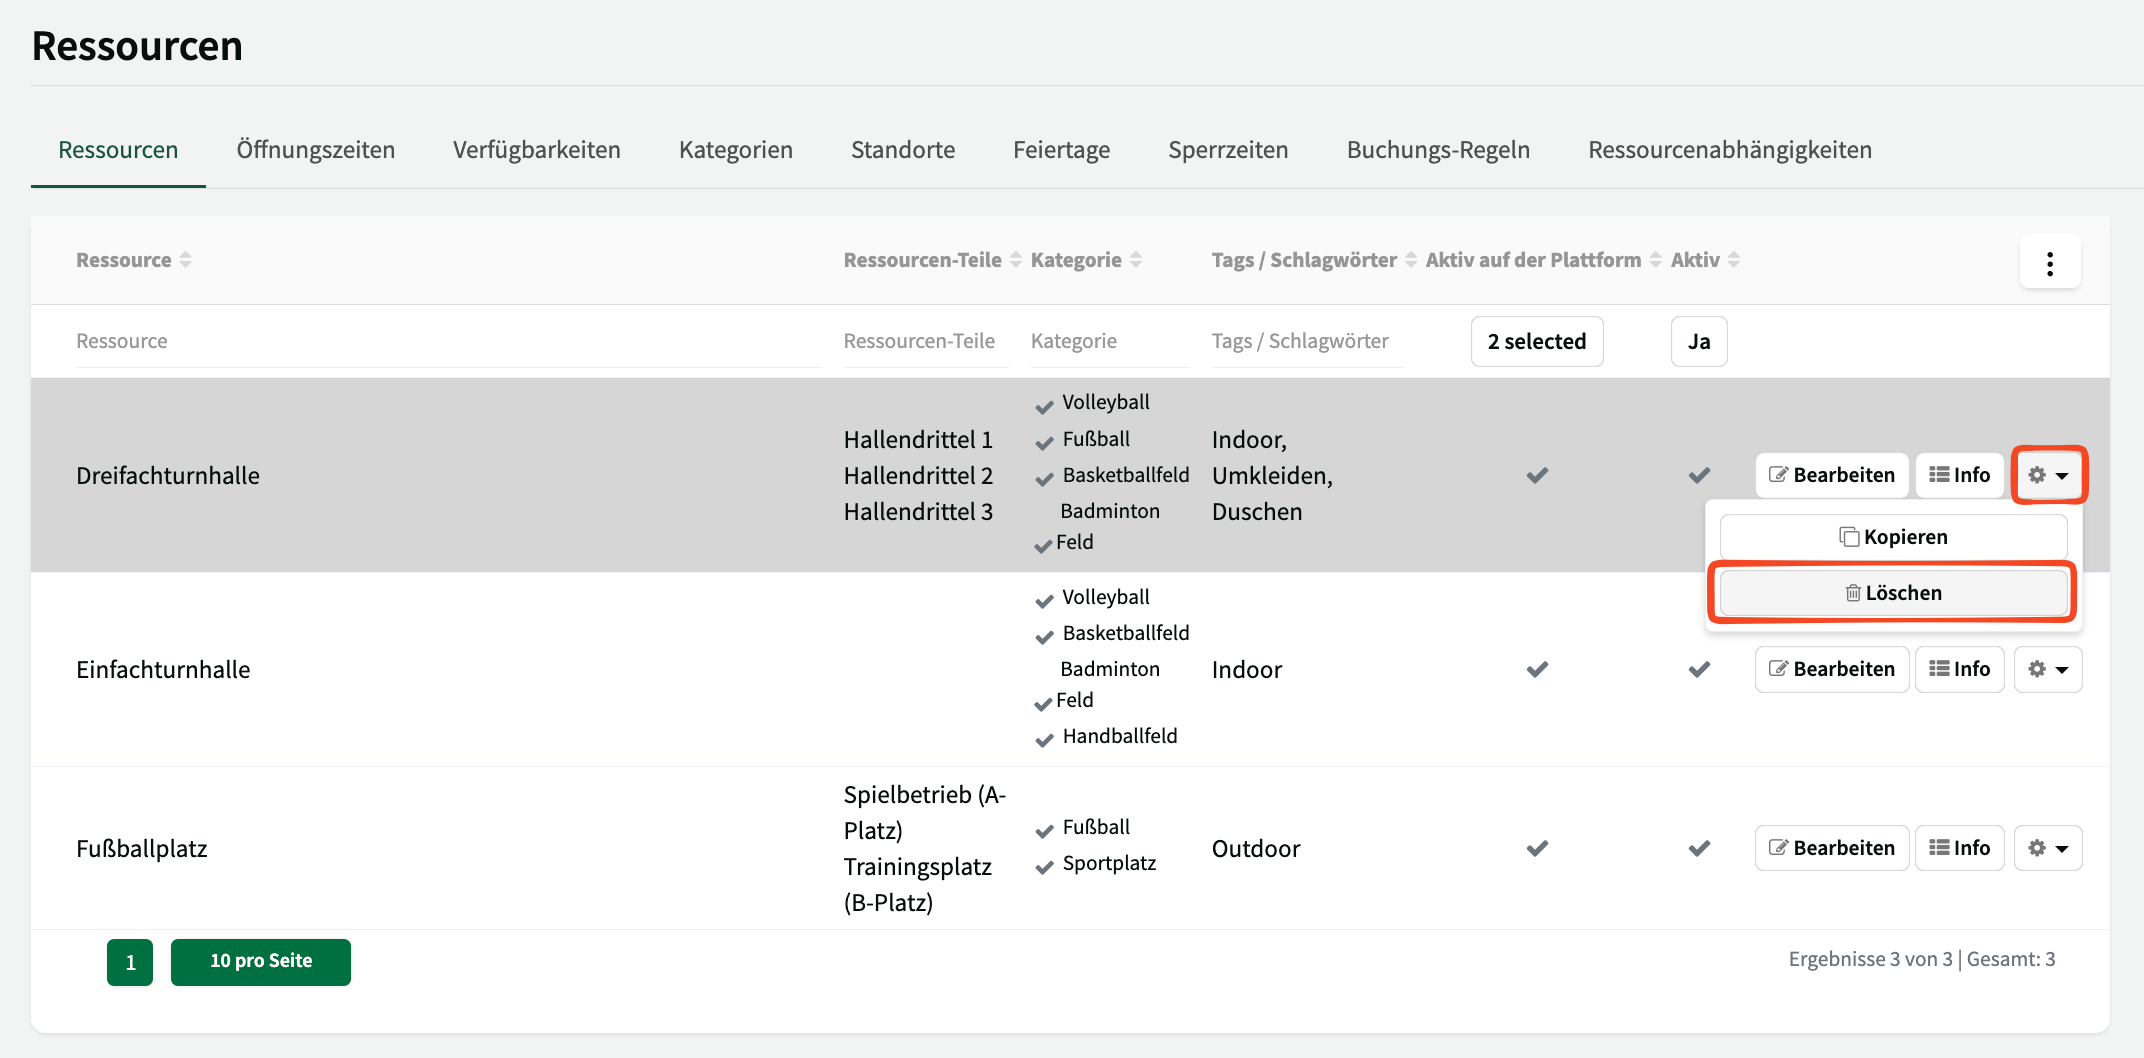Open Info for Fußballplatz
This screenshot has height=1058, width=2144.
click(1958, 848)
